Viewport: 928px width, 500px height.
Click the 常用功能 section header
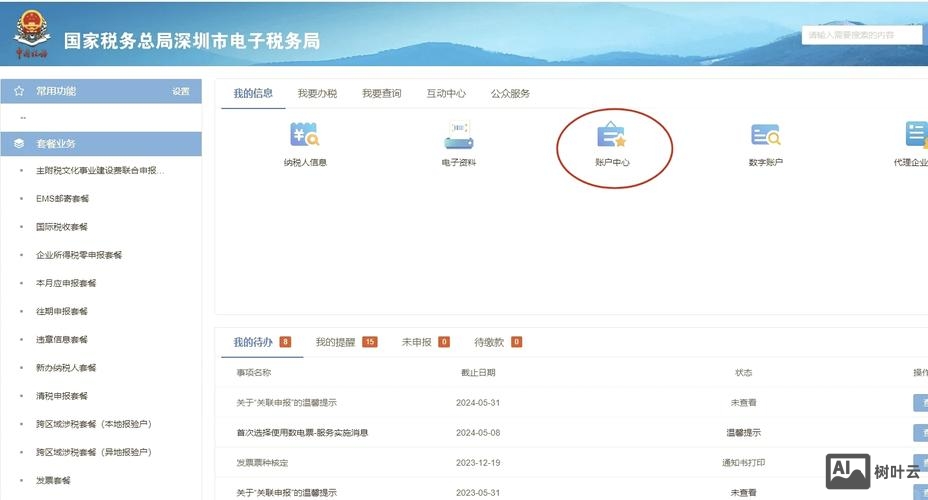(101, 91)
